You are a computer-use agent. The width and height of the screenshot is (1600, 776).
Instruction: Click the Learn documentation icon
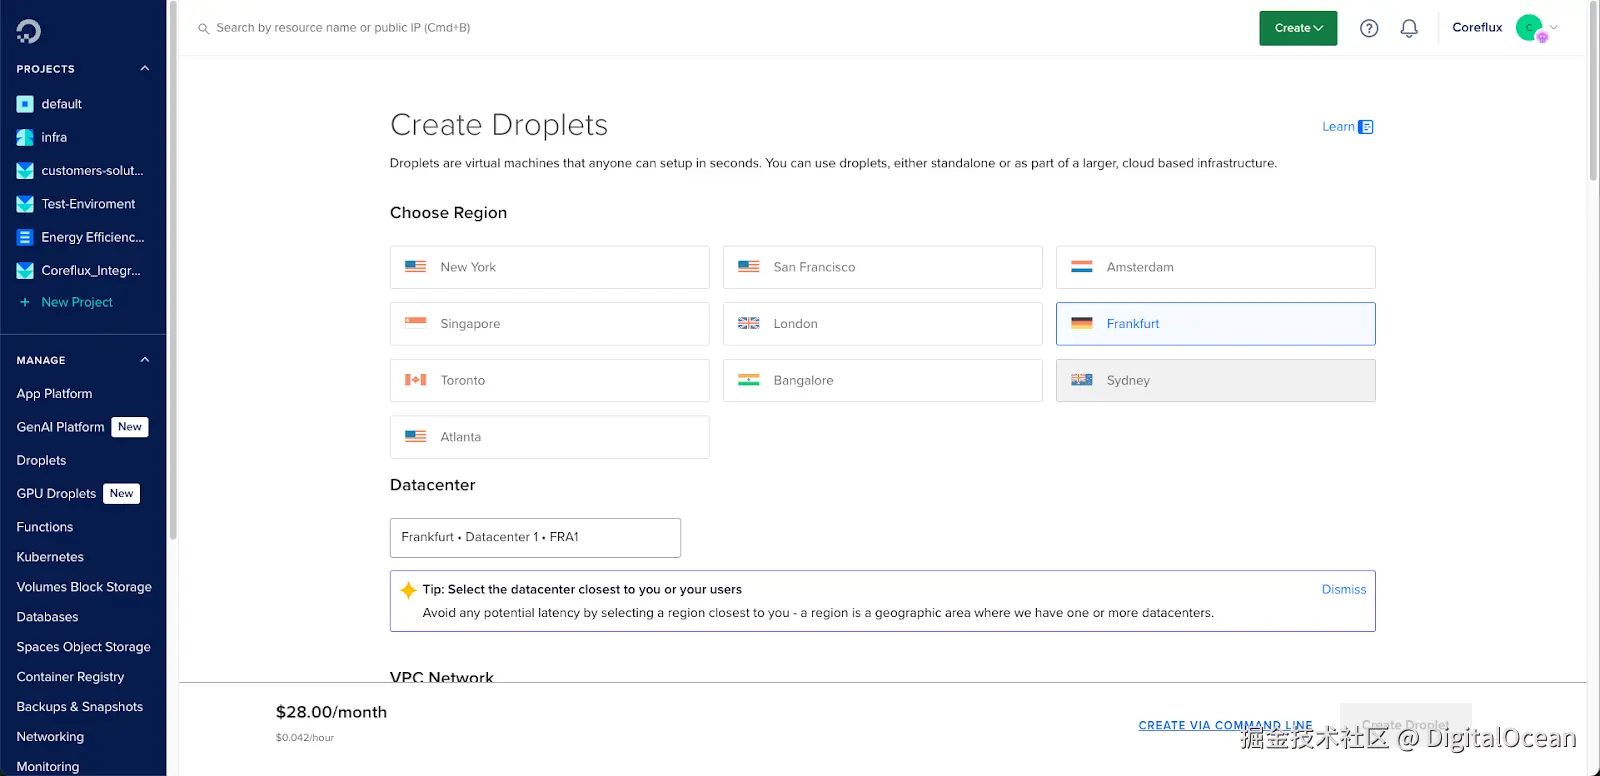[1366, 127]
